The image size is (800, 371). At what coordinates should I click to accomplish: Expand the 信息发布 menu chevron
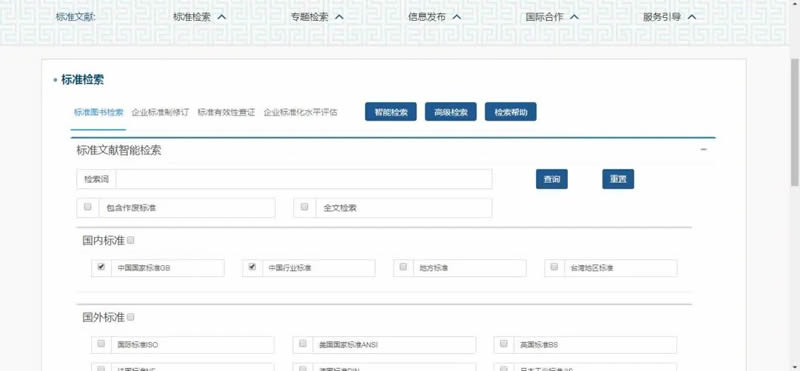[x=457, y=17]
